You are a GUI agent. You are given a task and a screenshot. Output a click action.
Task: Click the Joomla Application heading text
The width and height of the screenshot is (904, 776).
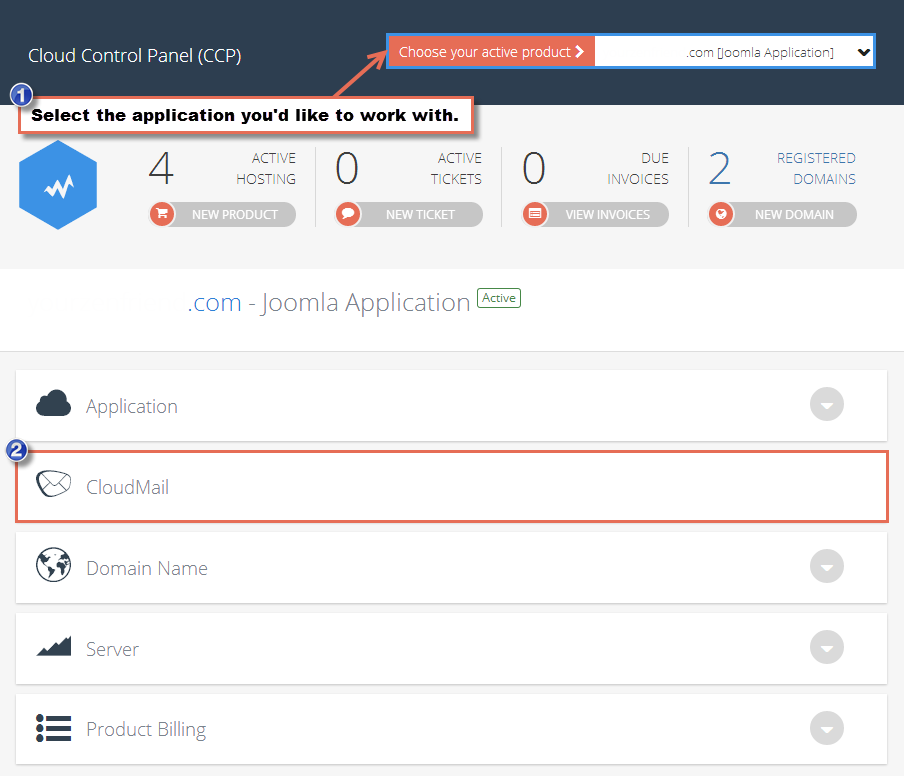pyautogui.click(x=366, y=303)
